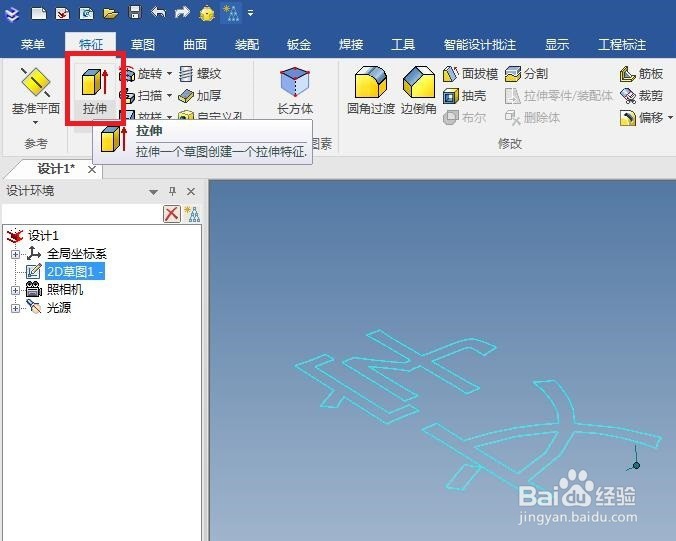Select the Feature (特征) ribbon tab
Viewport: 676px width, 541px height.
[91, 44]
